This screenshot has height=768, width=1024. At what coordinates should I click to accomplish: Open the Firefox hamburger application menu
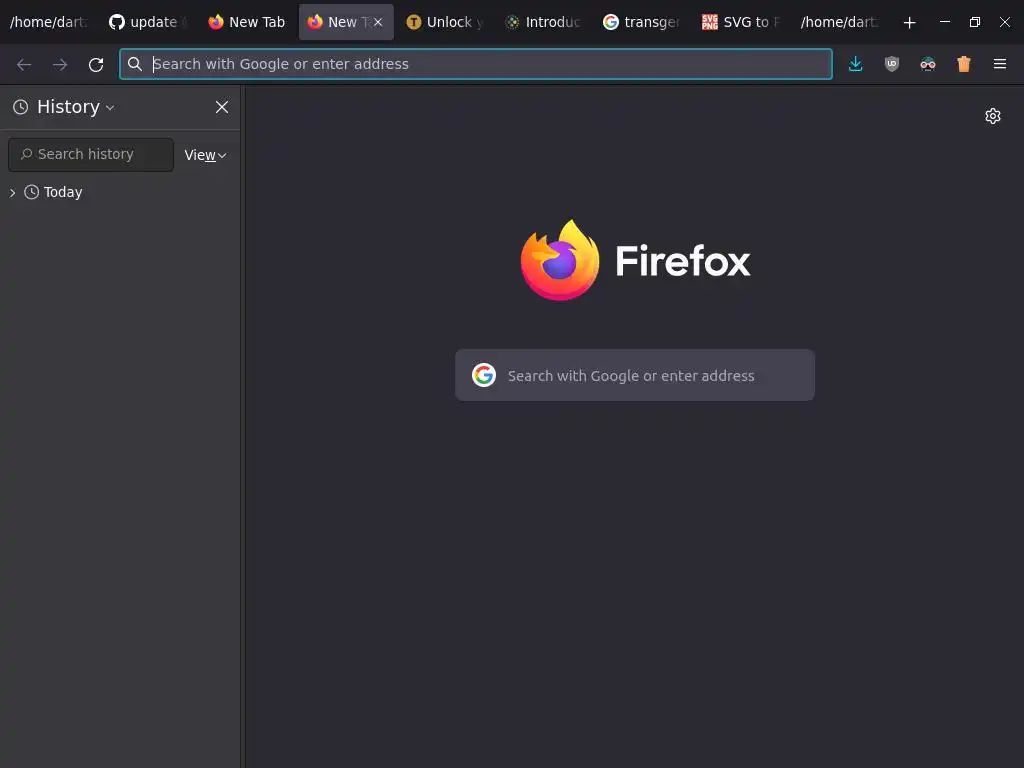(1000, 64)
